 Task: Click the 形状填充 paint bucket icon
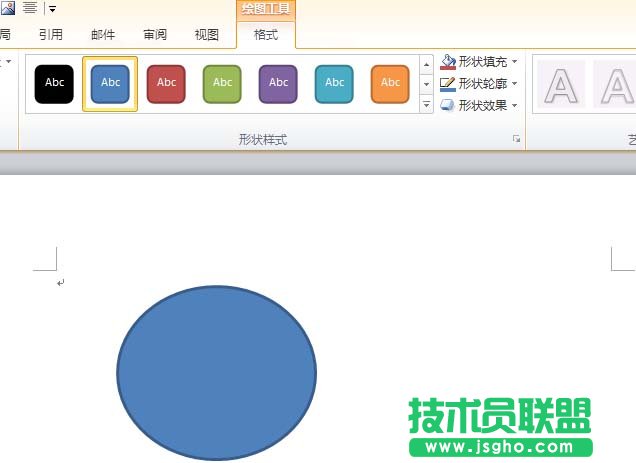click(x=448, y=62)
